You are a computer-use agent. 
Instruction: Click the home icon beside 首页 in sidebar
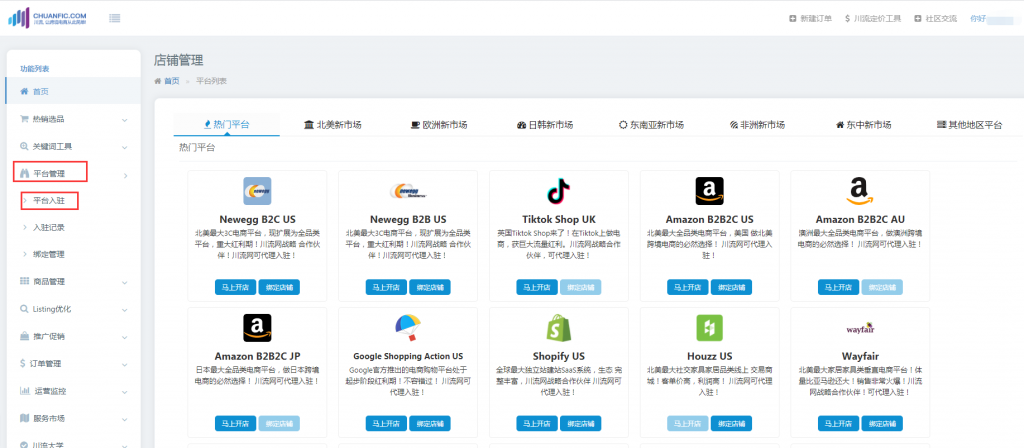click(x=24, y=91)
